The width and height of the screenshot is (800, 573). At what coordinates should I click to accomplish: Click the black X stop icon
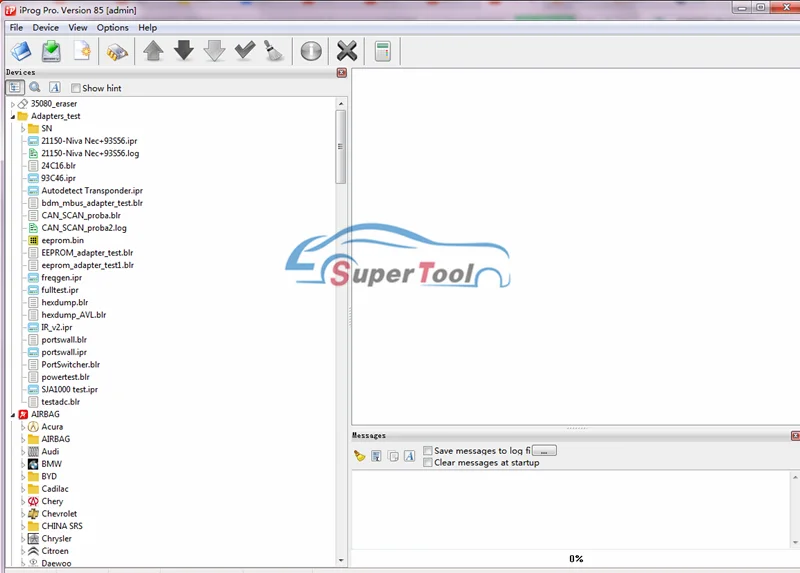tap(347, 51)
